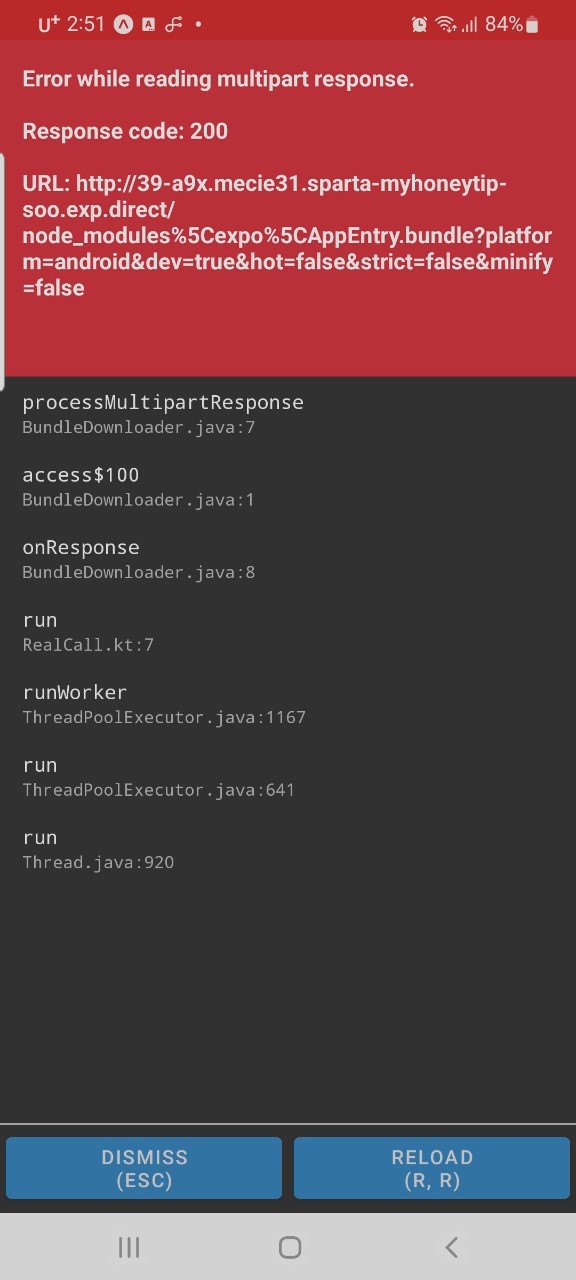Tap the bundle URL in error header
The width and height of the screenshot is (576, 1280).
coord(288,236)
